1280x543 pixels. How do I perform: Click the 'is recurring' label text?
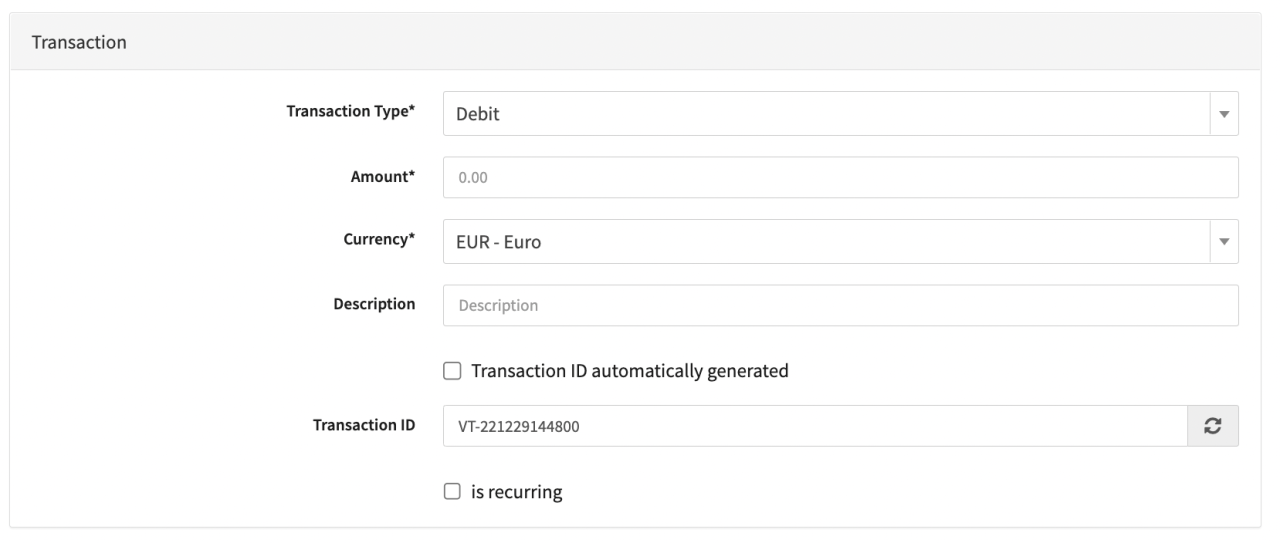tap(517, 492)
